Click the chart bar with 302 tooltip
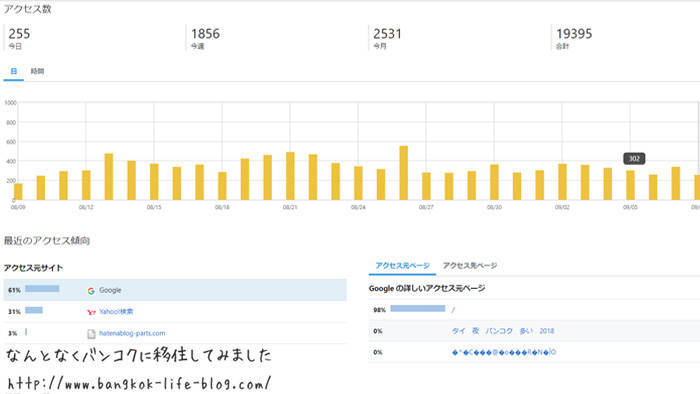 [630, 185]
